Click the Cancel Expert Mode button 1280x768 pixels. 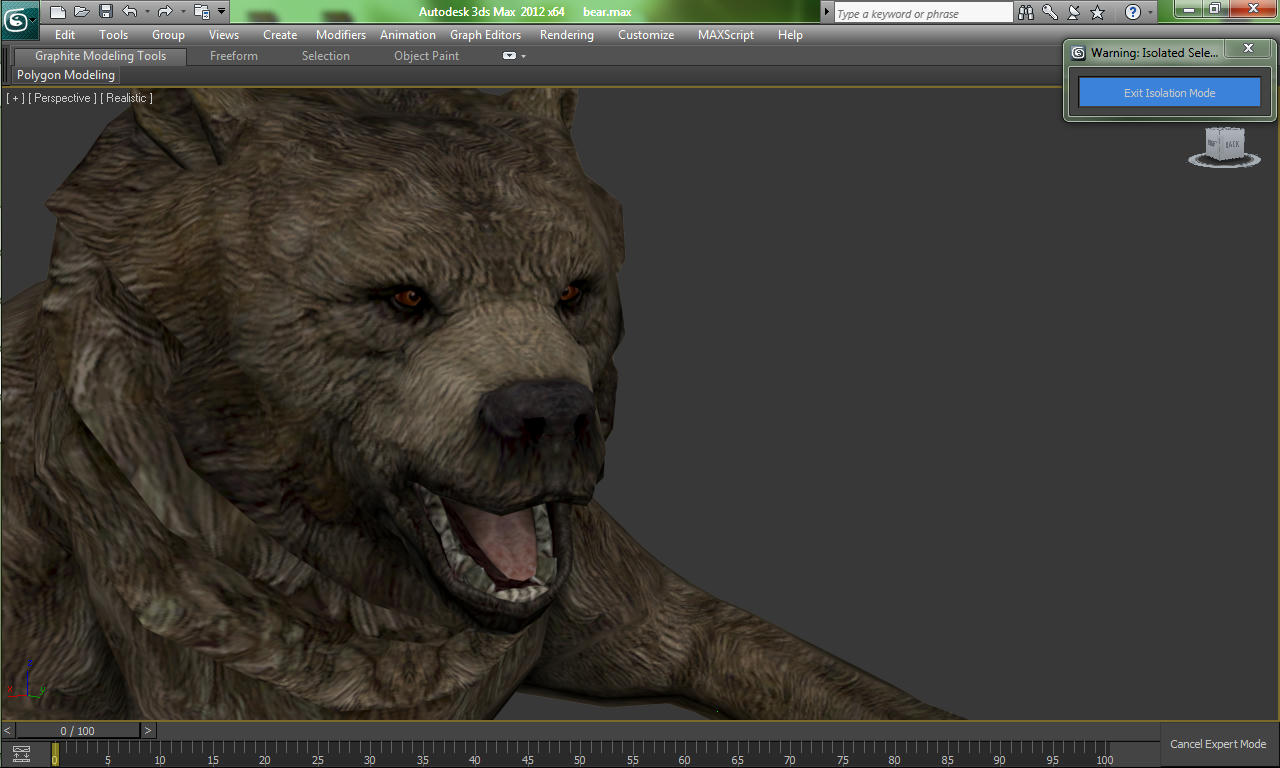coord(1218,744)
